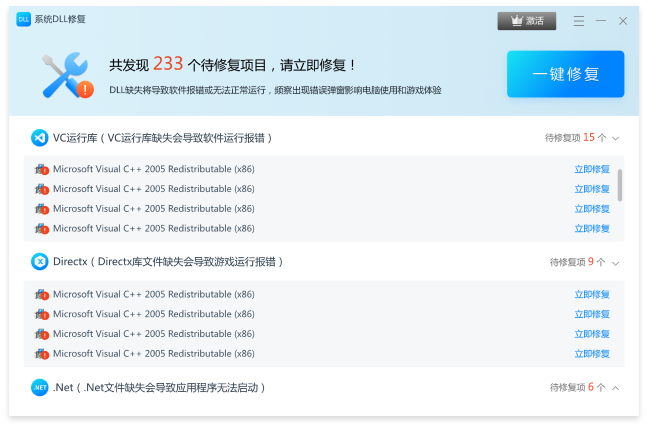Open the hamburger menu in title bar
Screen dimensions: 648x428
point(579,21)
